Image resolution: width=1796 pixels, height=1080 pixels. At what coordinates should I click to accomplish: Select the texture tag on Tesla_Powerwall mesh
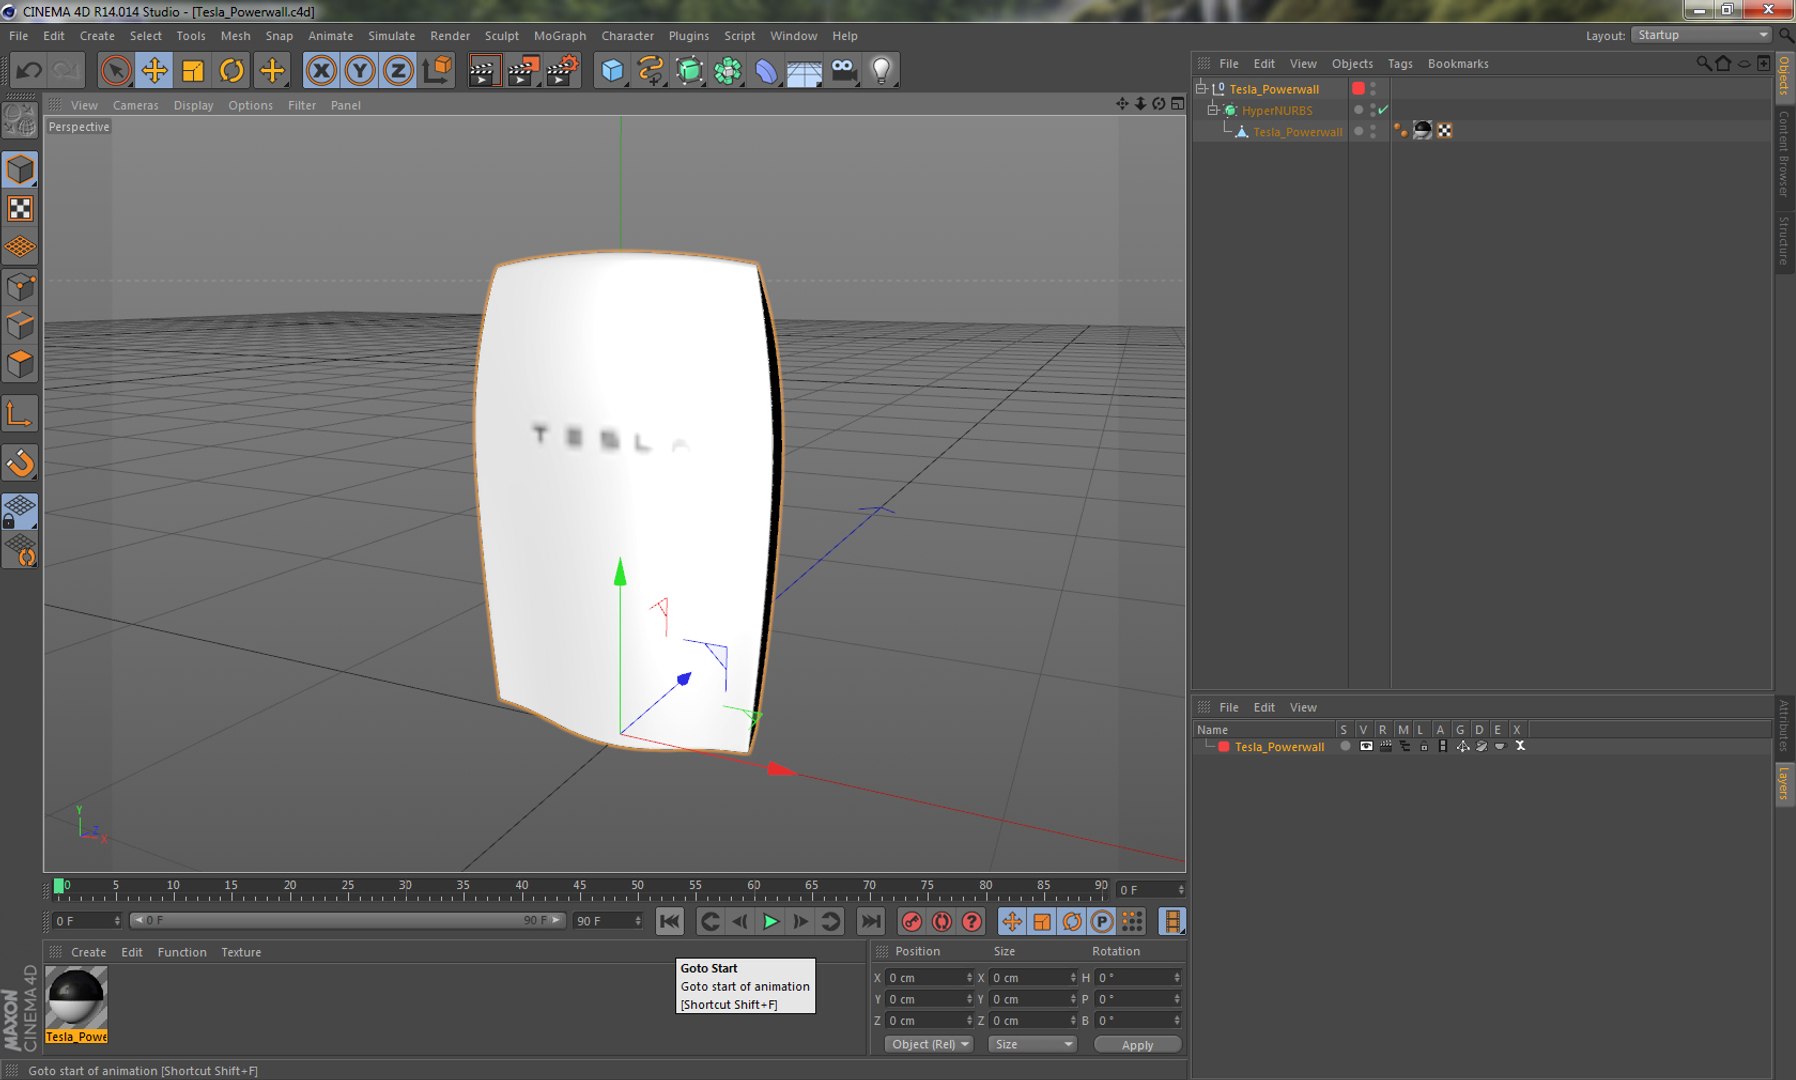pyautogui.click(x=1422, y=131)
